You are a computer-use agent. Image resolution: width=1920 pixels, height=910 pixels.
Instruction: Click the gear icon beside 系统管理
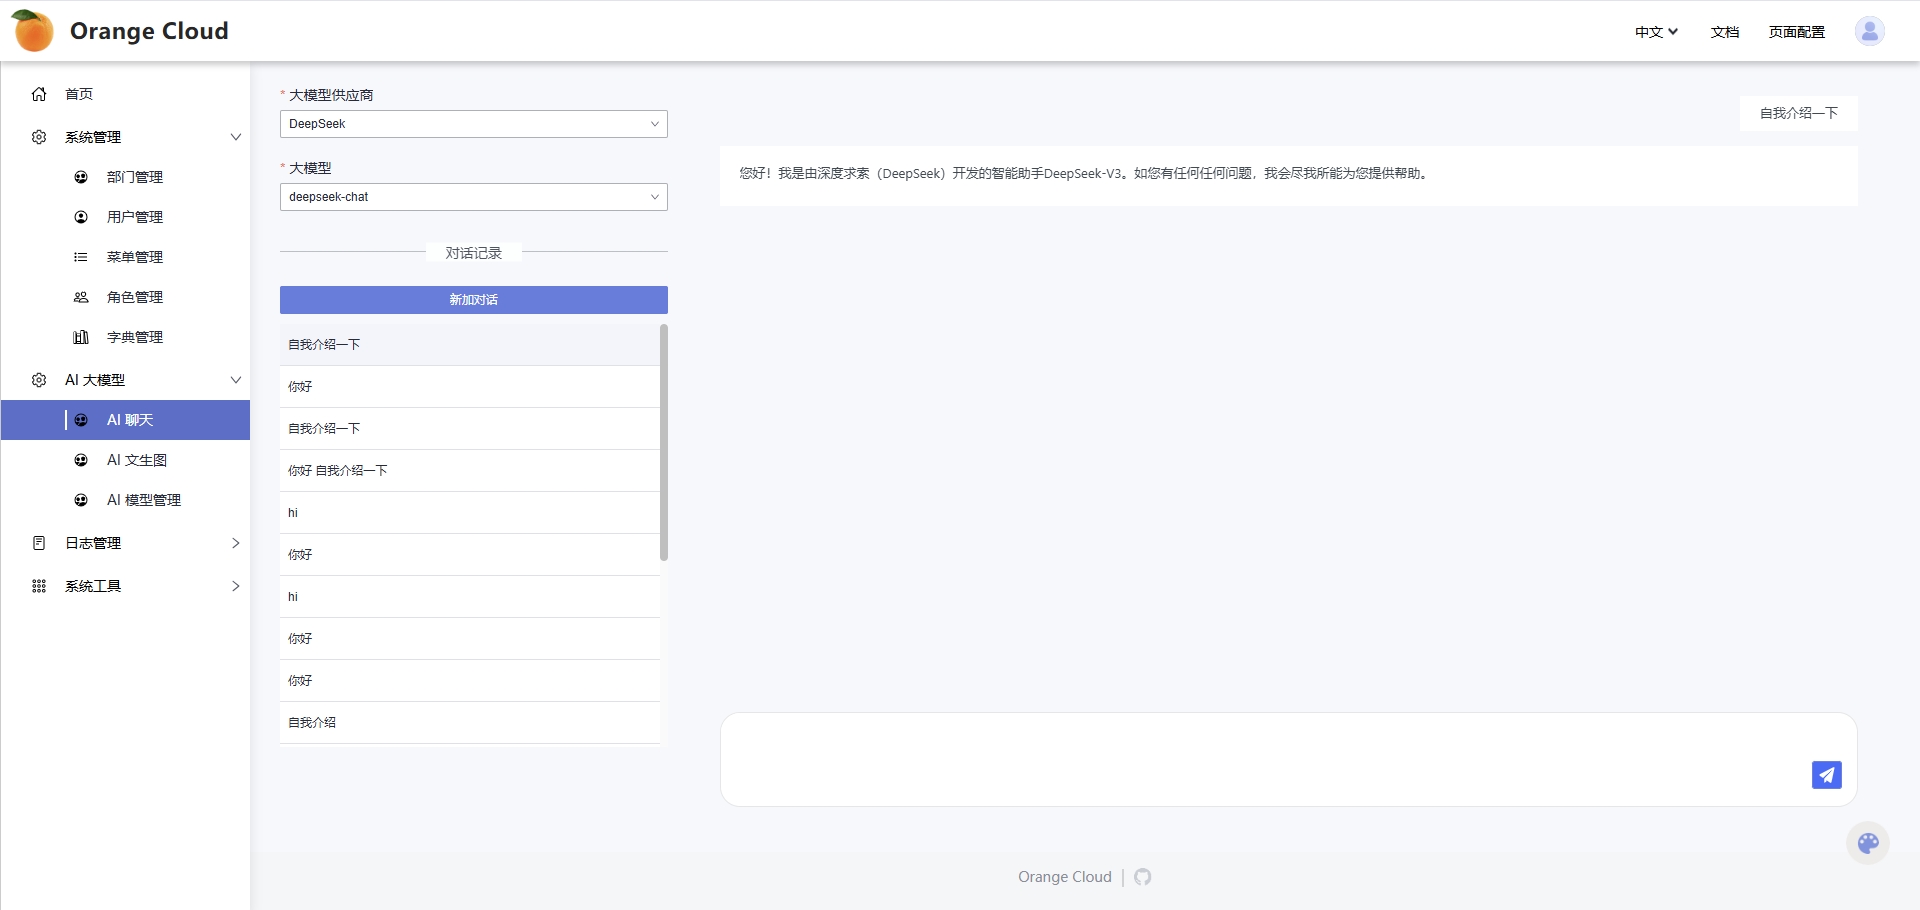(39, 137)
